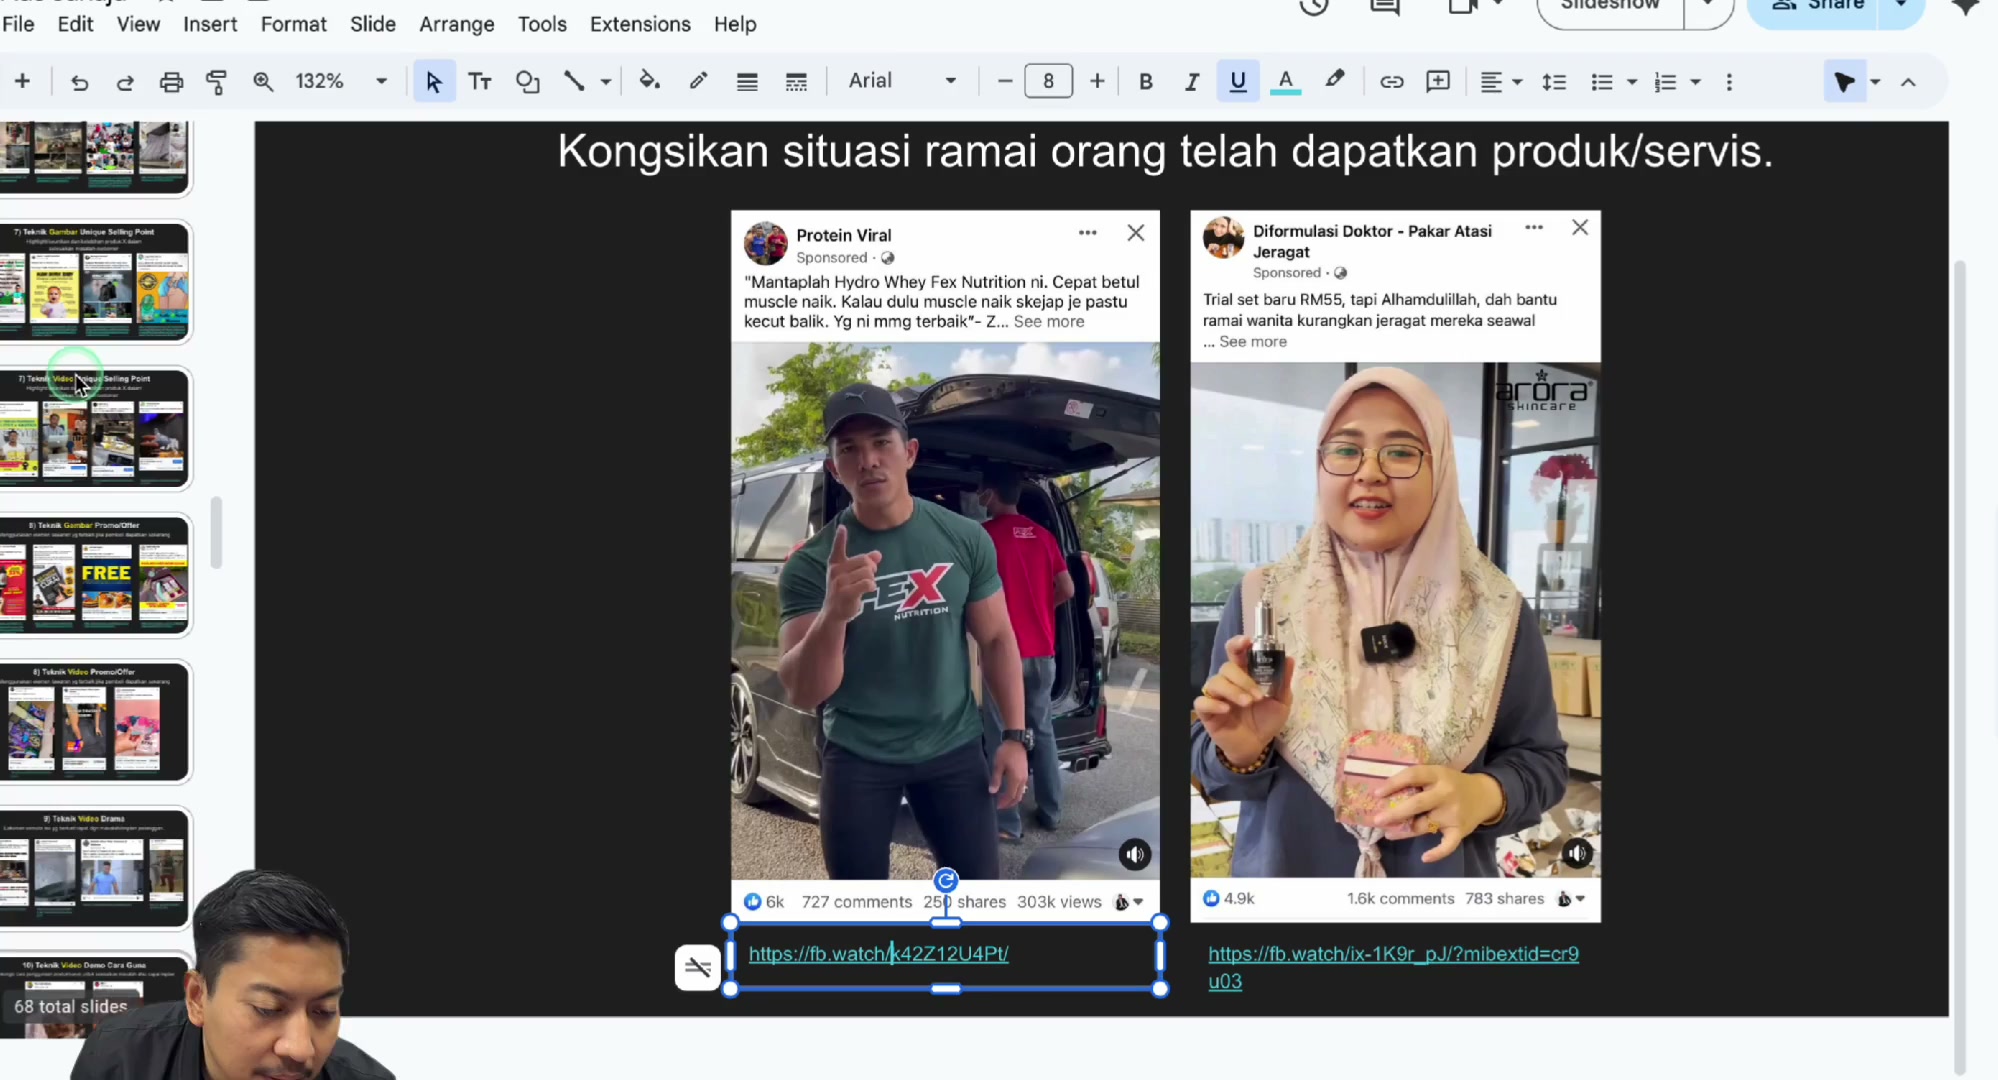Expand the numbered list dropdown arrow
1998x1080 pixels.
click(x=1696, y=82)
